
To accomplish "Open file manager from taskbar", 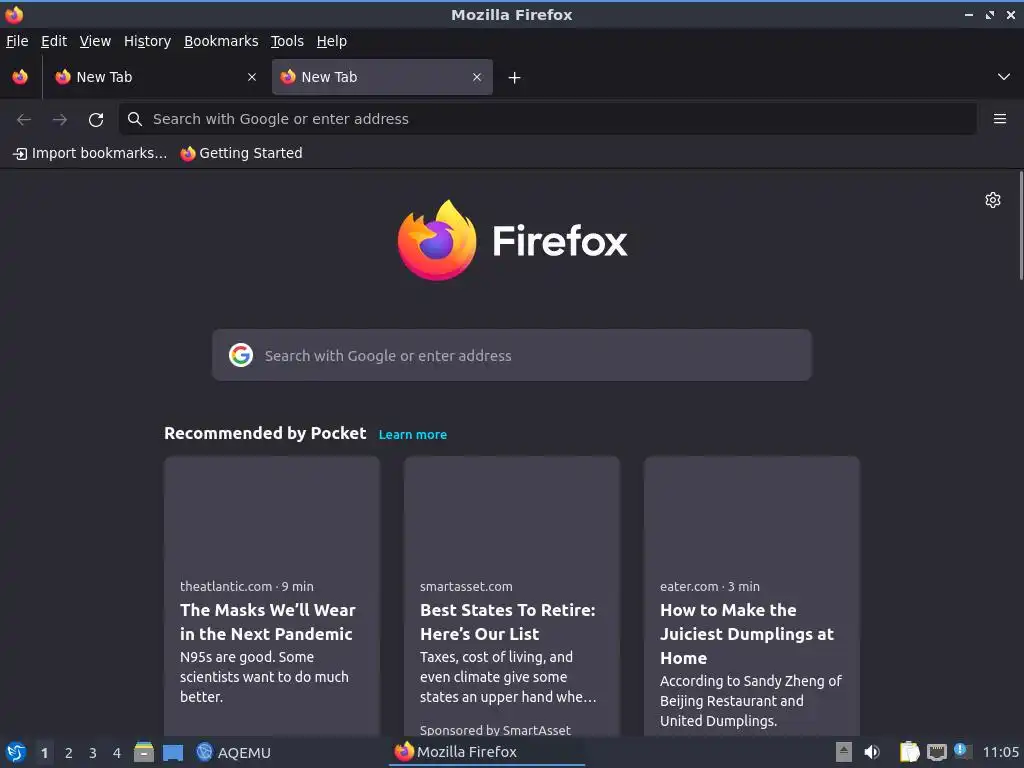I will [144, 752].
